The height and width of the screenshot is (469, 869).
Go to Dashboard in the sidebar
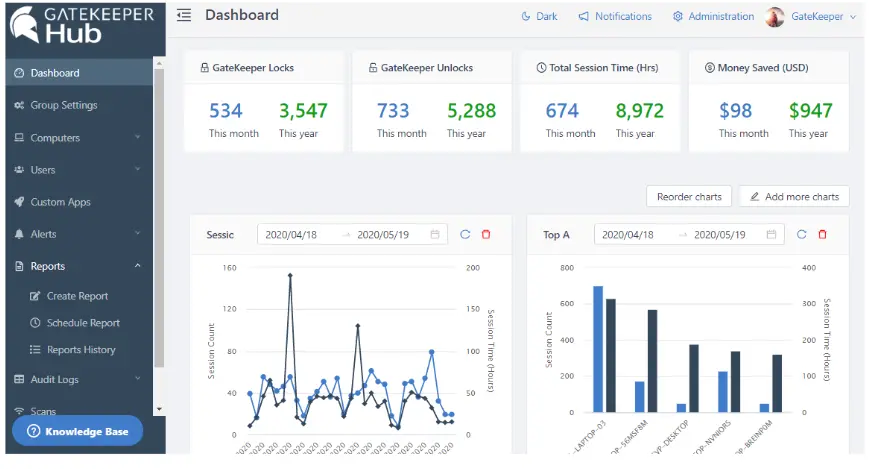click(x=79, y=73)
